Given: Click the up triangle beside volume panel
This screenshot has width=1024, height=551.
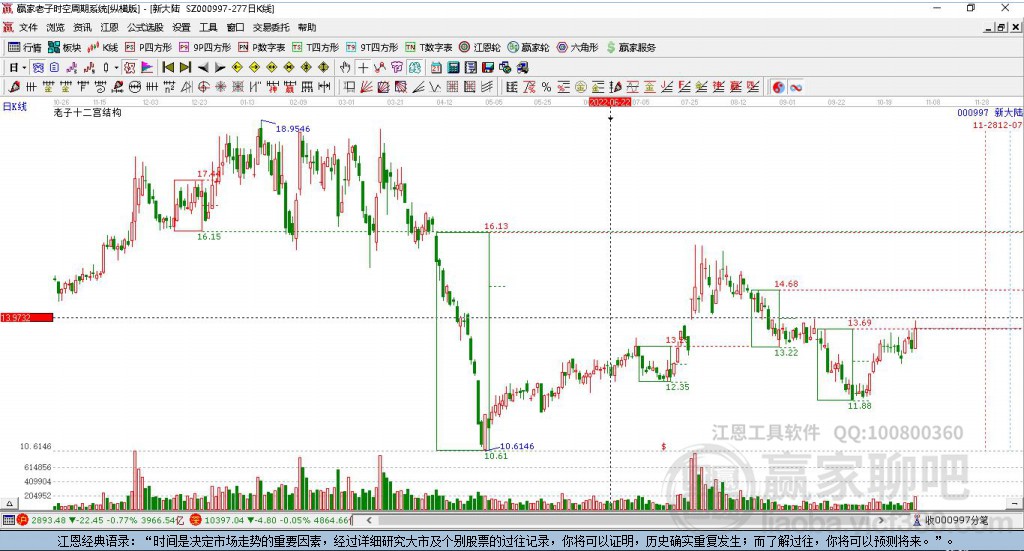Looking at the screenshot, I should [x=9, y=503].
